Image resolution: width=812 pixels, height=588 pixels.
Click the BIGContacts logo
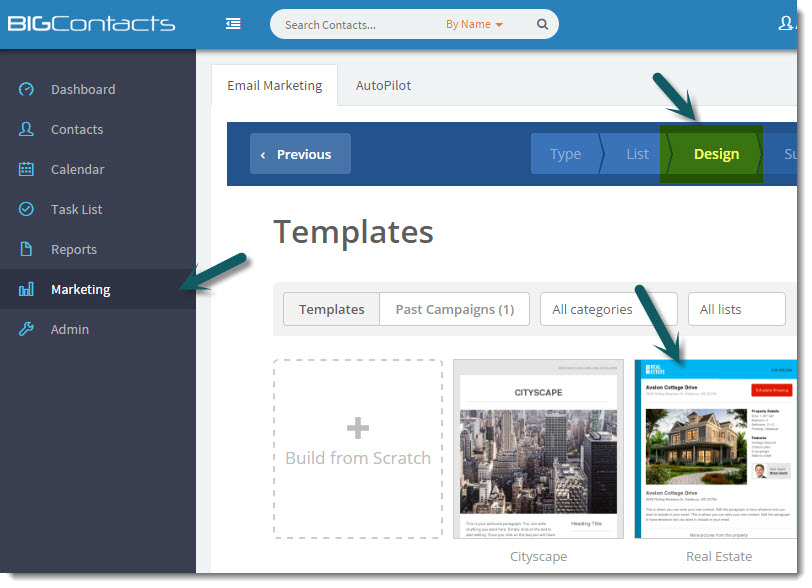[91, 24]
